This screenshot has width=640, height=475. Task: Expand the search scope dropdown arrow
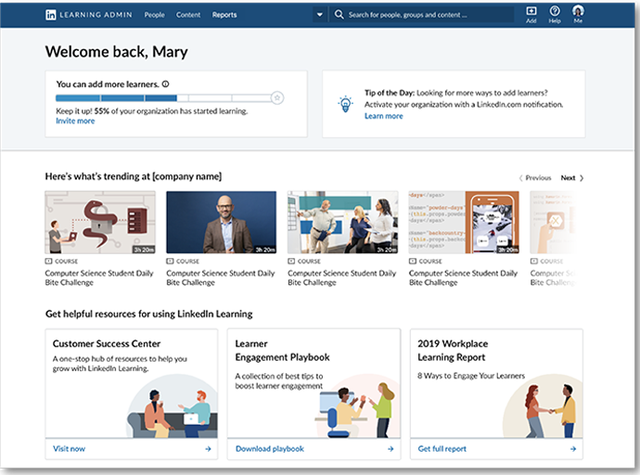[x=320, y=15]
